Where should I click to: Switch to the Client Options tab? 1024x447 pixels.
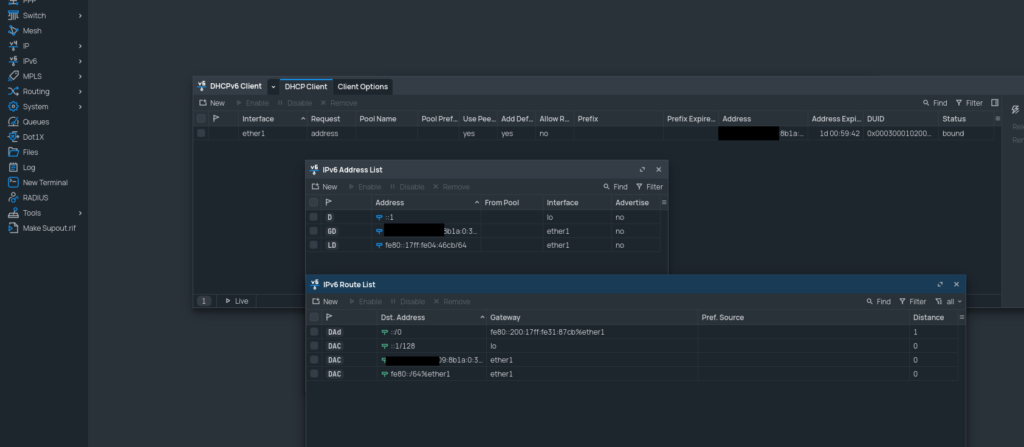(363, 87)
